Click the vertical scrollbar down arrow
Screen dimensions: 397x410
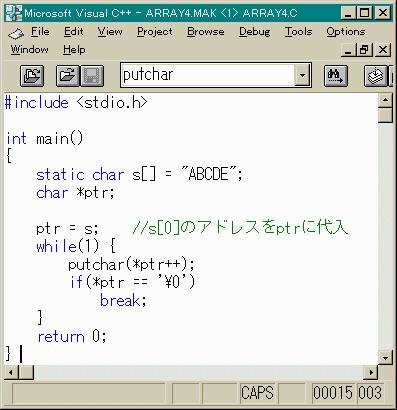386,358
